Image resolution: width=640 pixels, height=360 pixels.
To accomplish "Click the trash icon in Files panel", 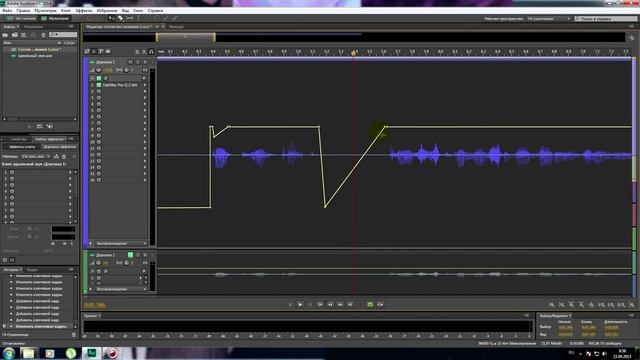I will 43,35.
